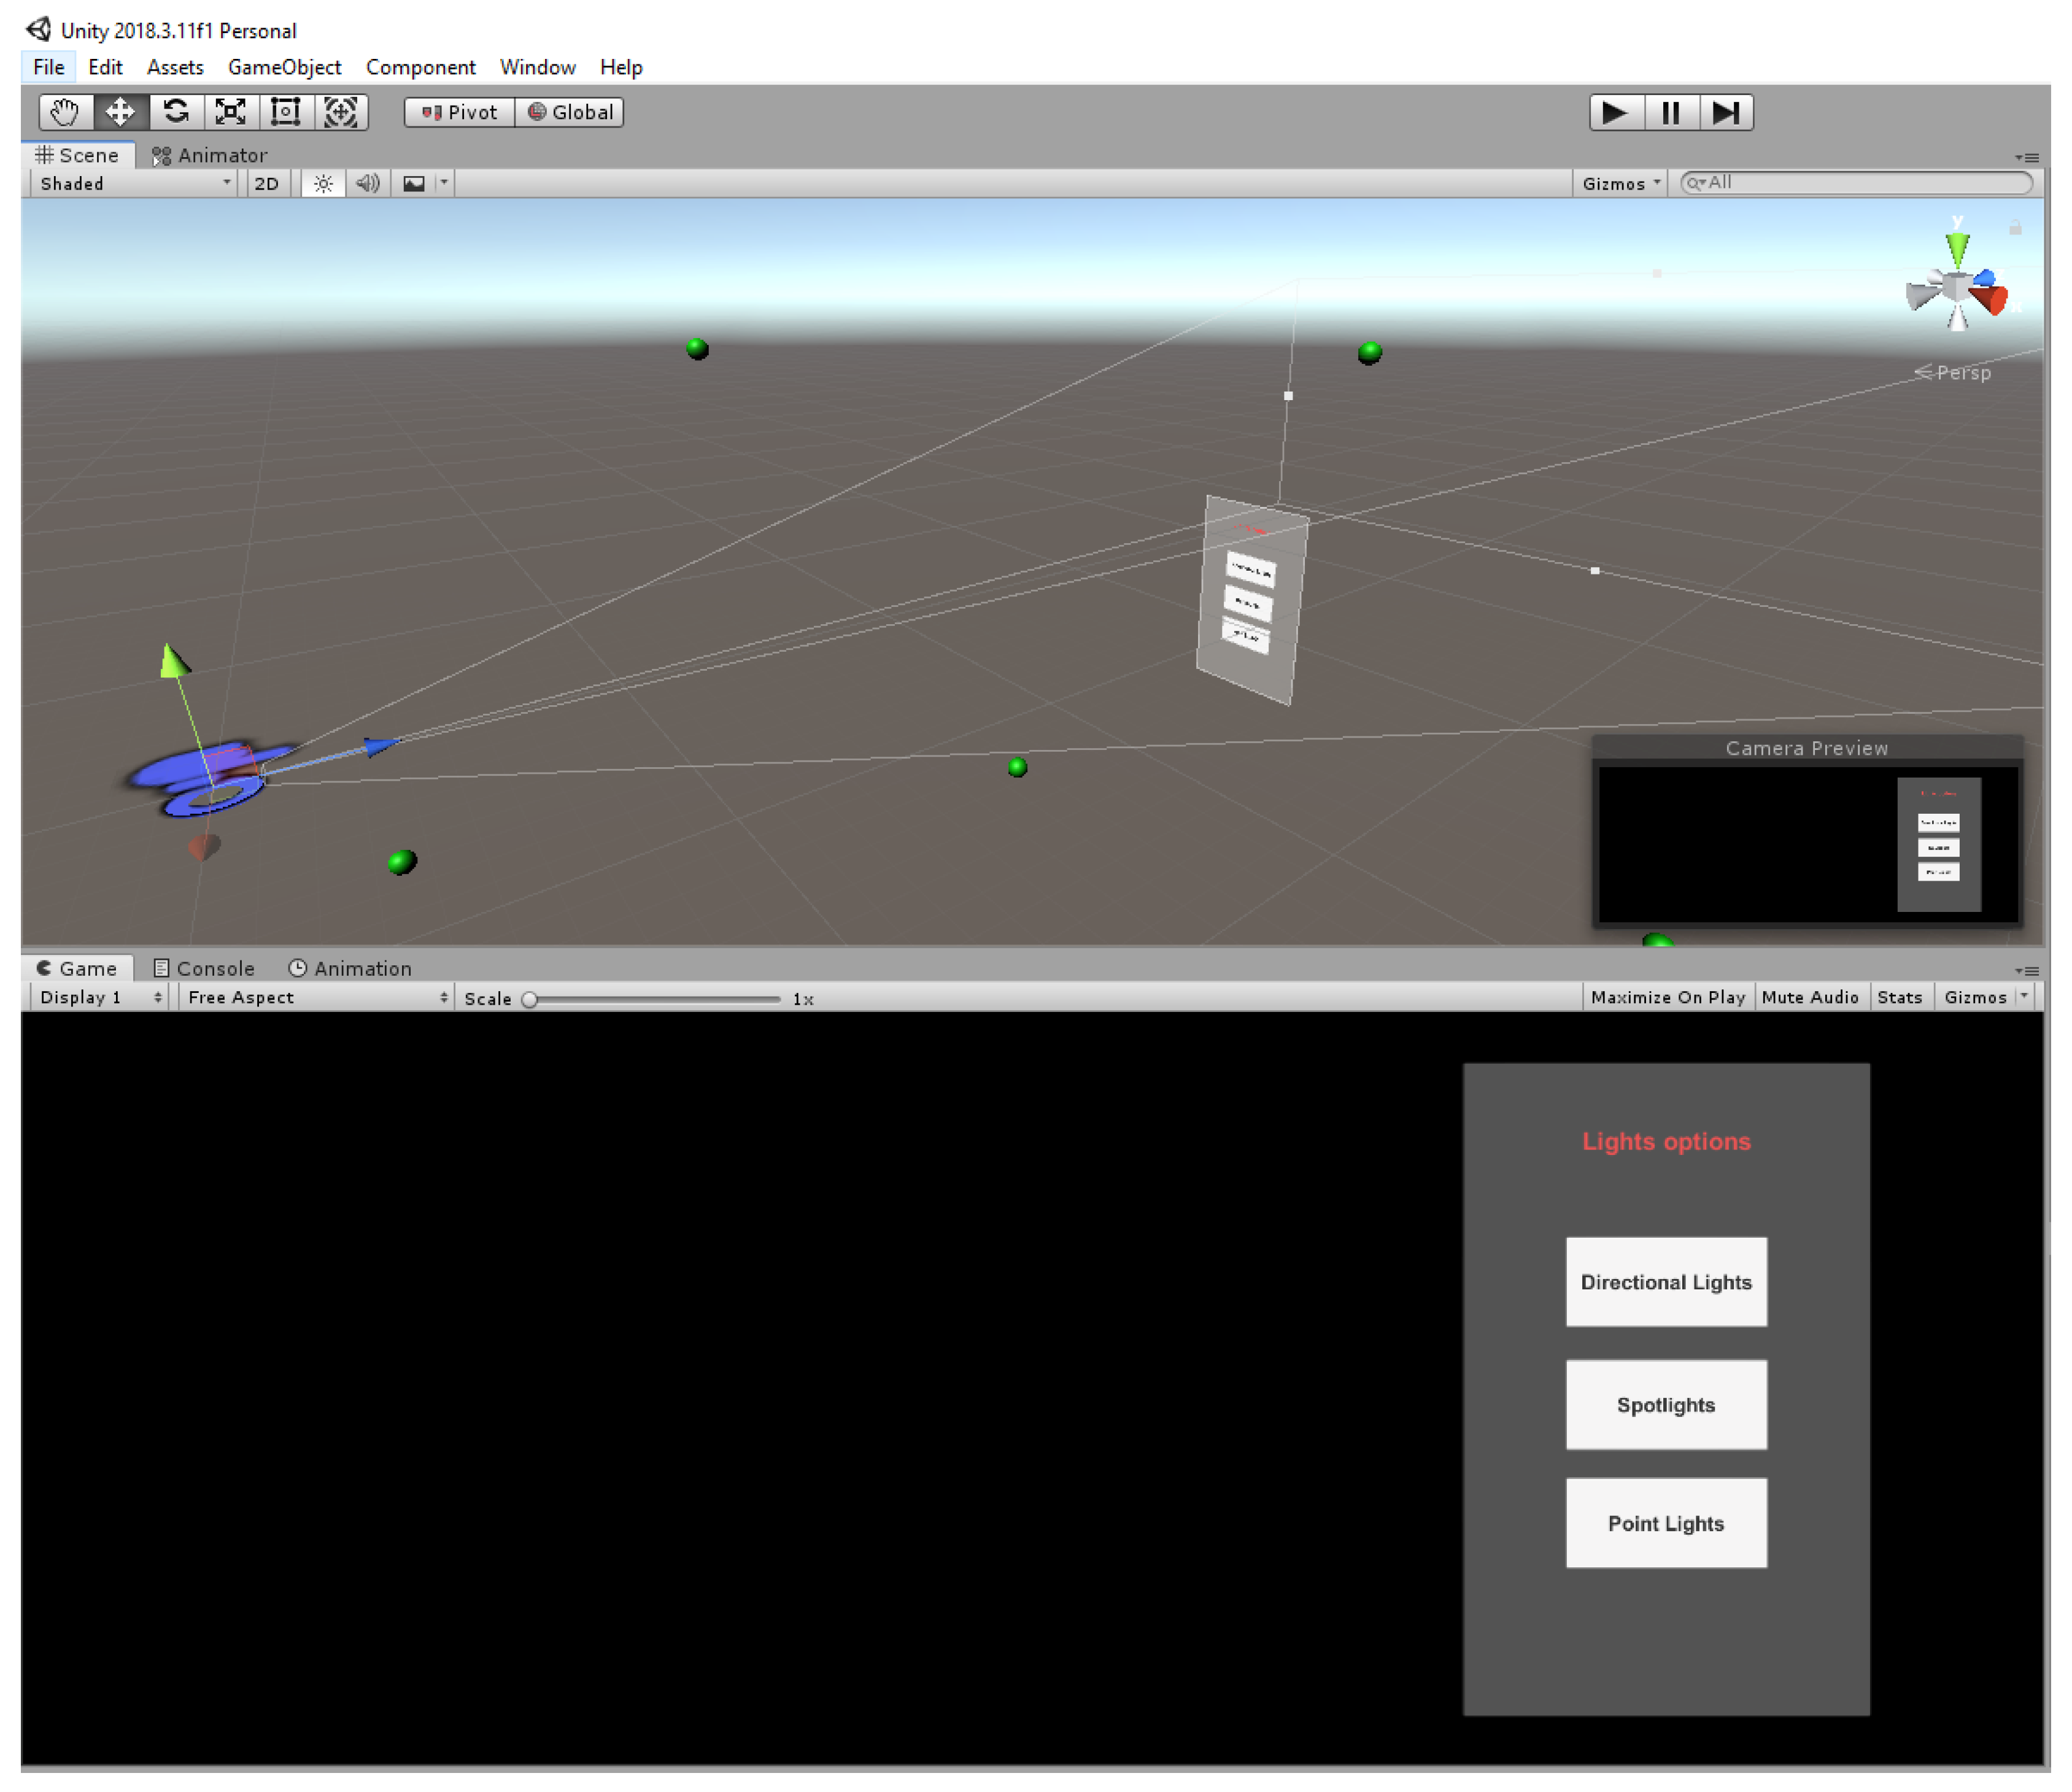Click the Scene search field
2072x1792 pixels.
click(1860, 182)
